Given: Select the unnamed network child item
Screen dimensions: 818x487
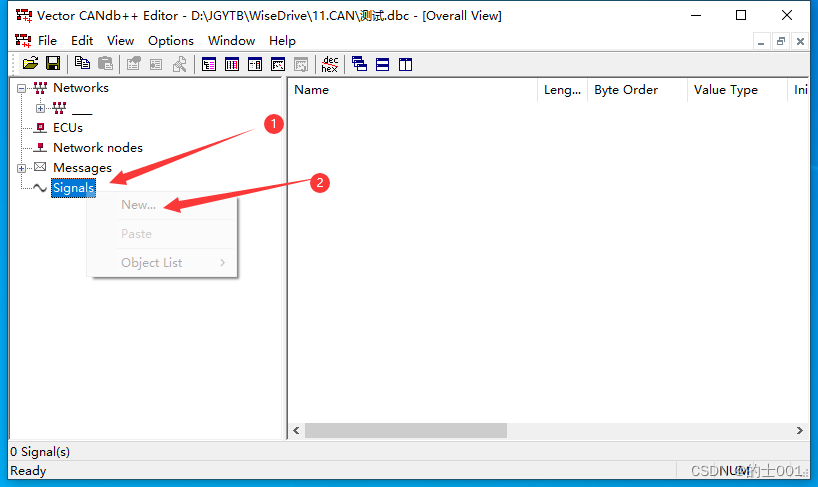Looking at the screenshot, I should (82, 108).
